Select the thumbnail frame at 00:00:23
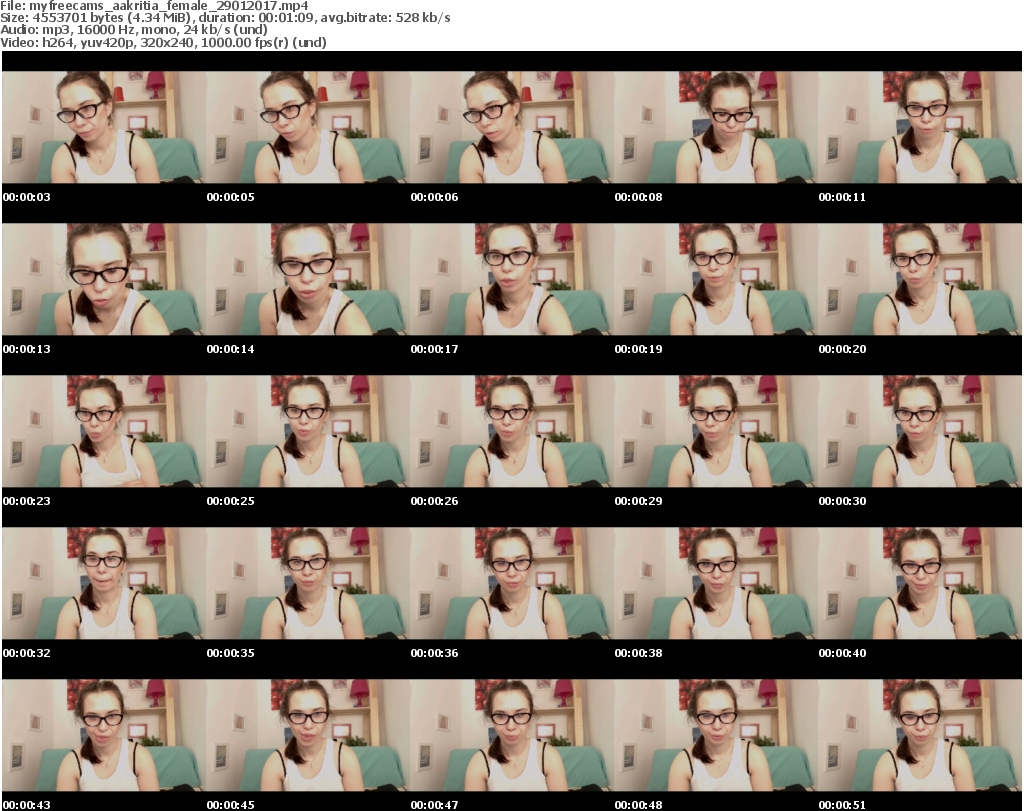1024x811 pixels. 104,432
